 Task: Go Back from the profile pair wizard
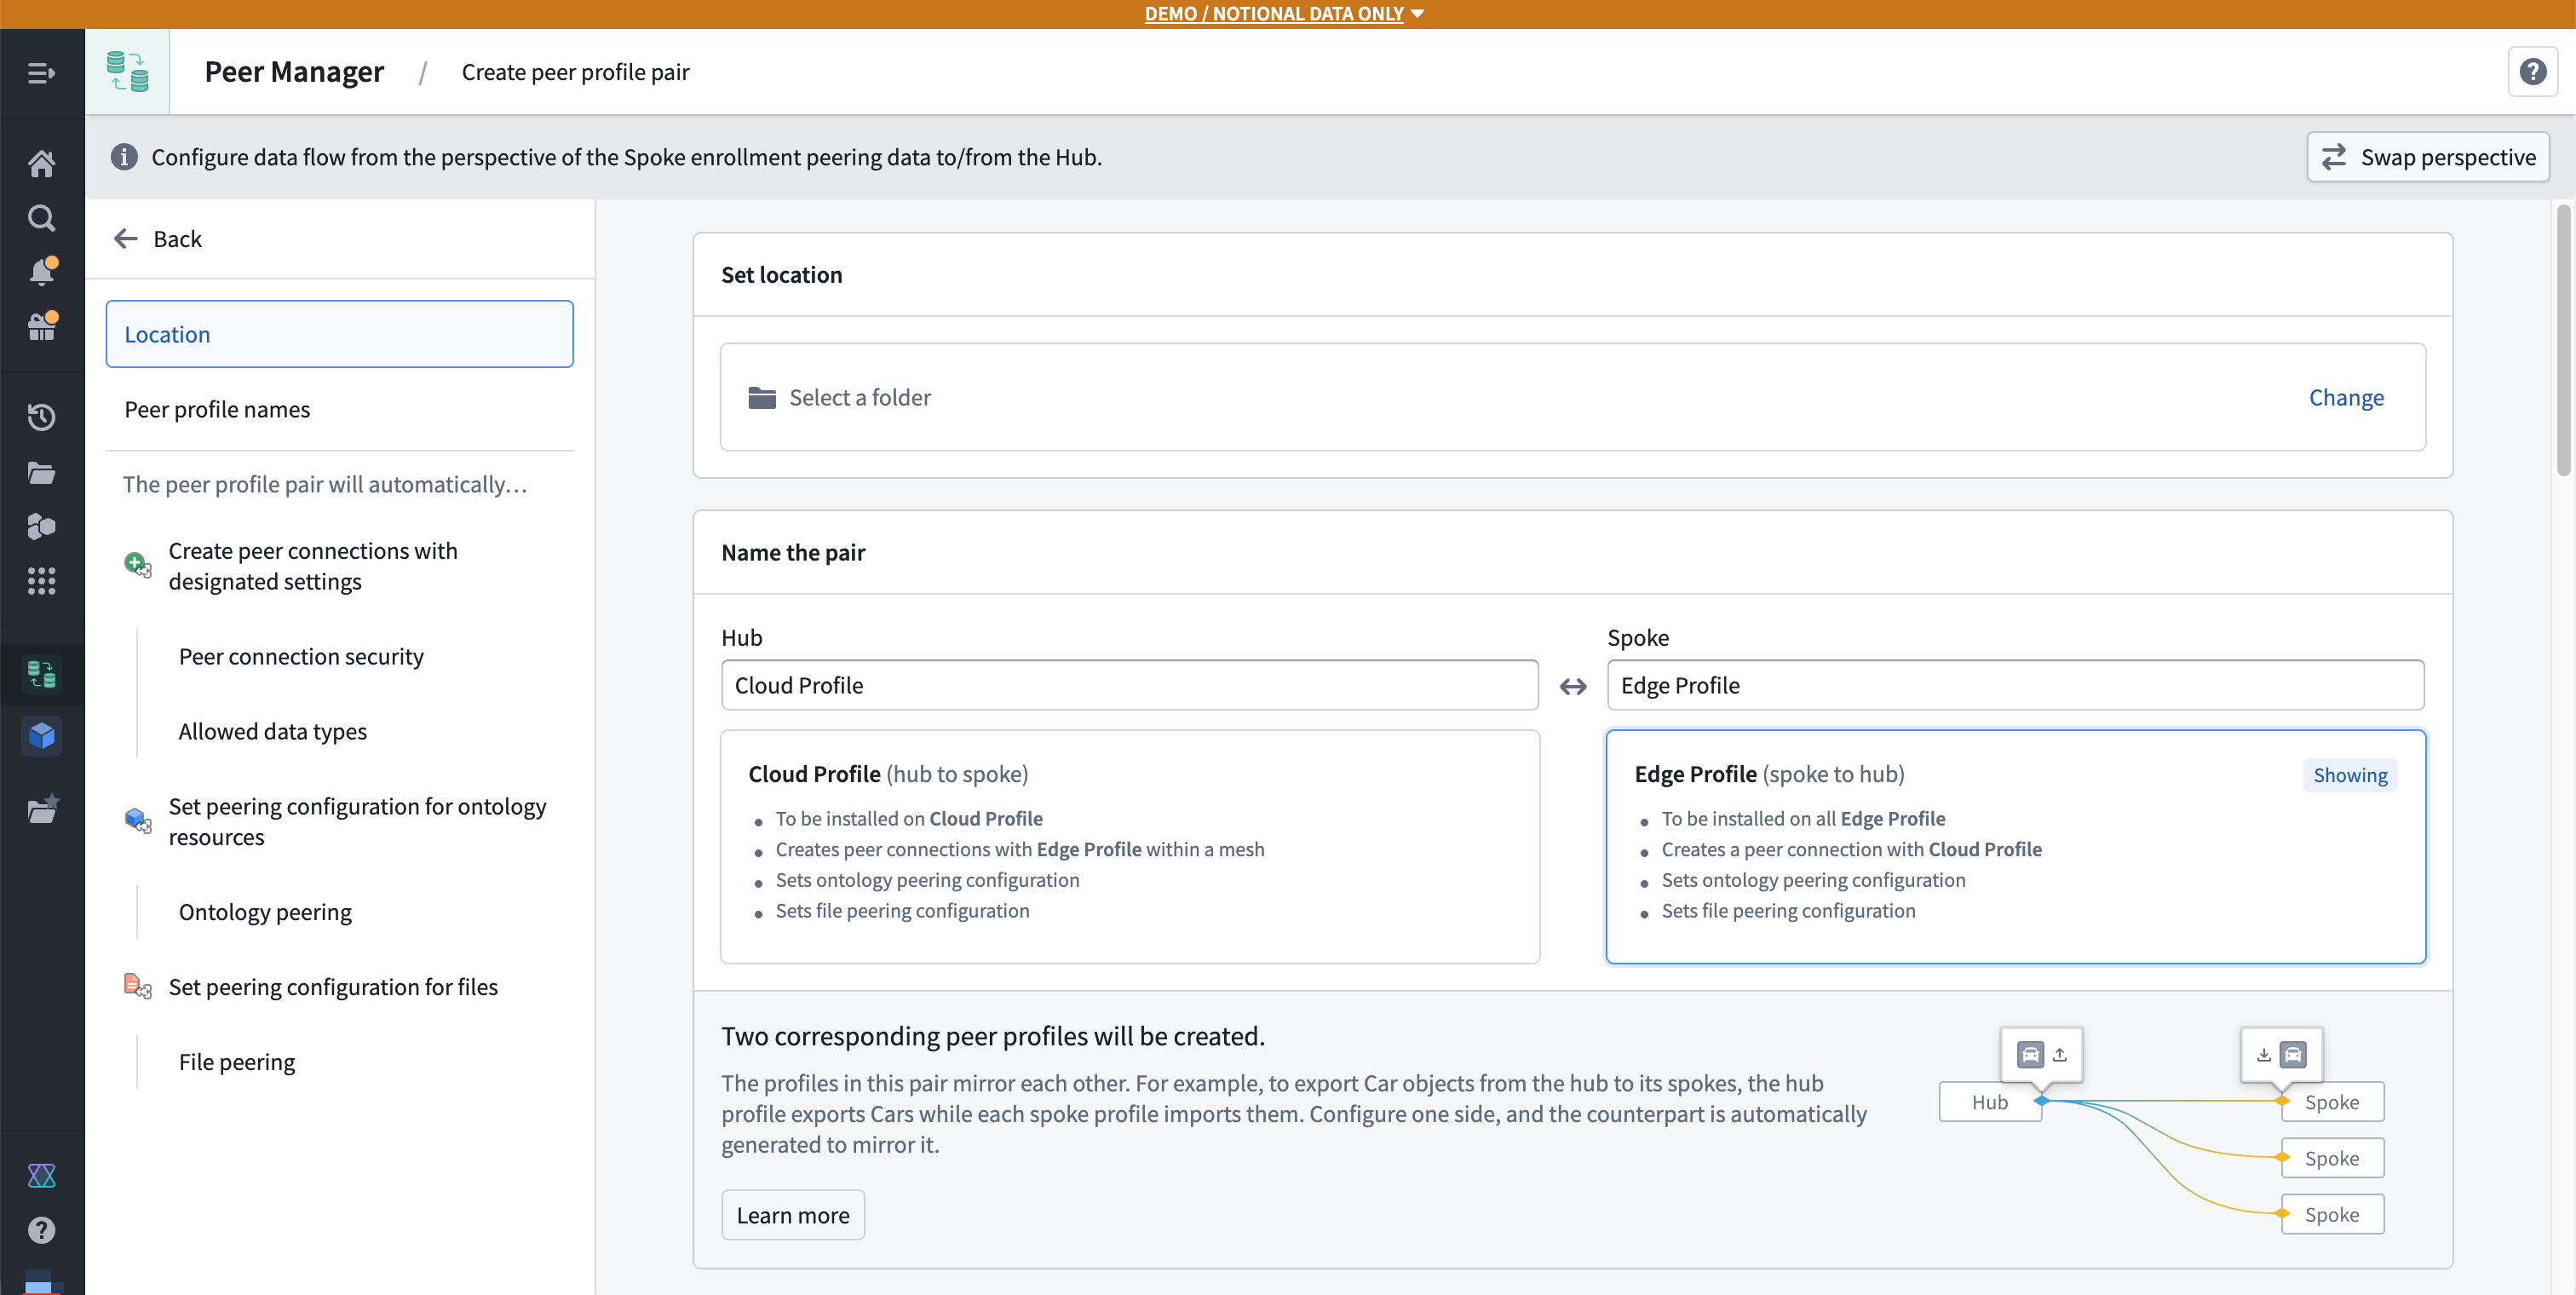click(x=158, y=239)
